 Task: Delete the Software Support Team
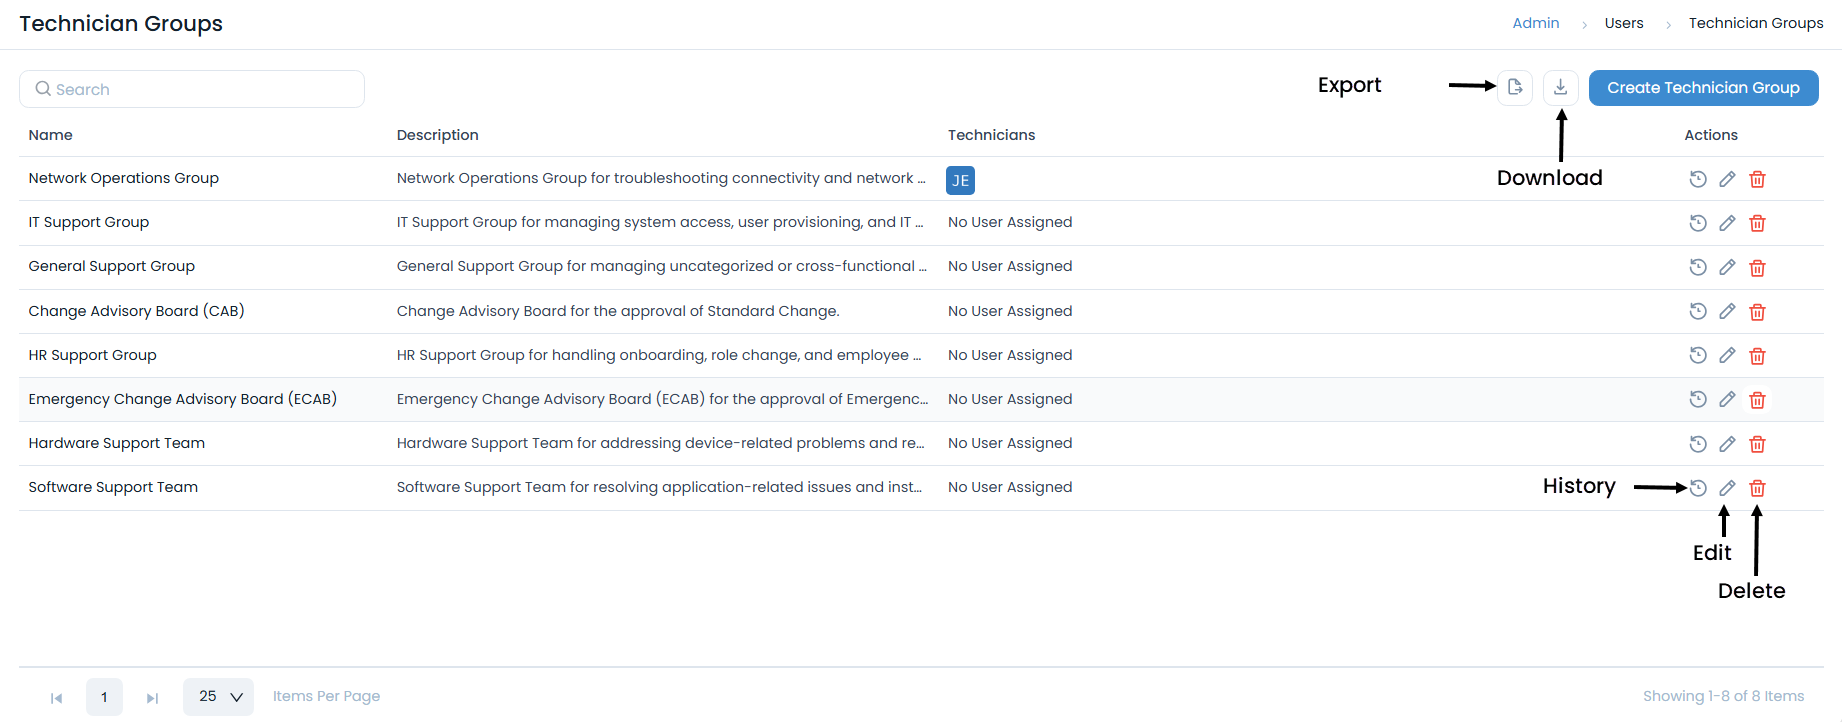(1757, 488)
